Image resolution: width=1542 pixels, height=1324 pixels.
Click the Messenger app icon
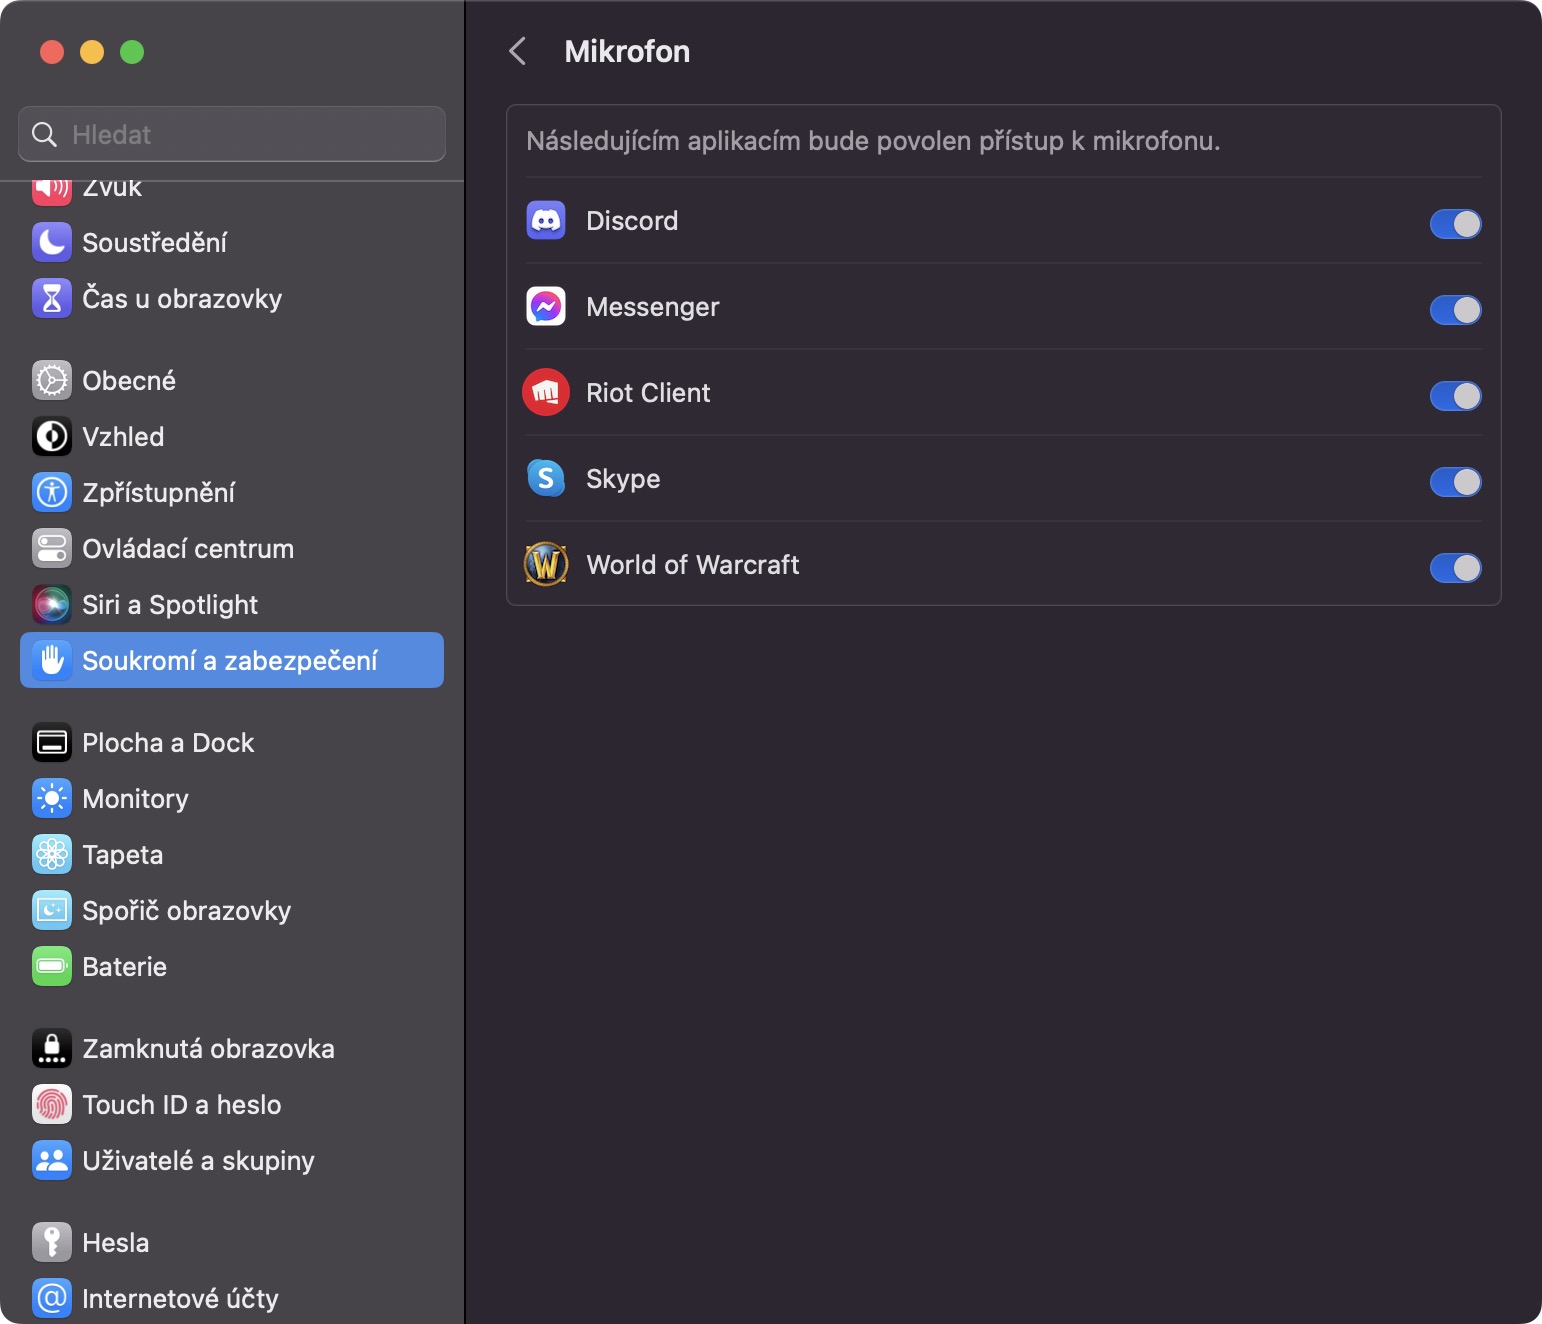(546, 307)
